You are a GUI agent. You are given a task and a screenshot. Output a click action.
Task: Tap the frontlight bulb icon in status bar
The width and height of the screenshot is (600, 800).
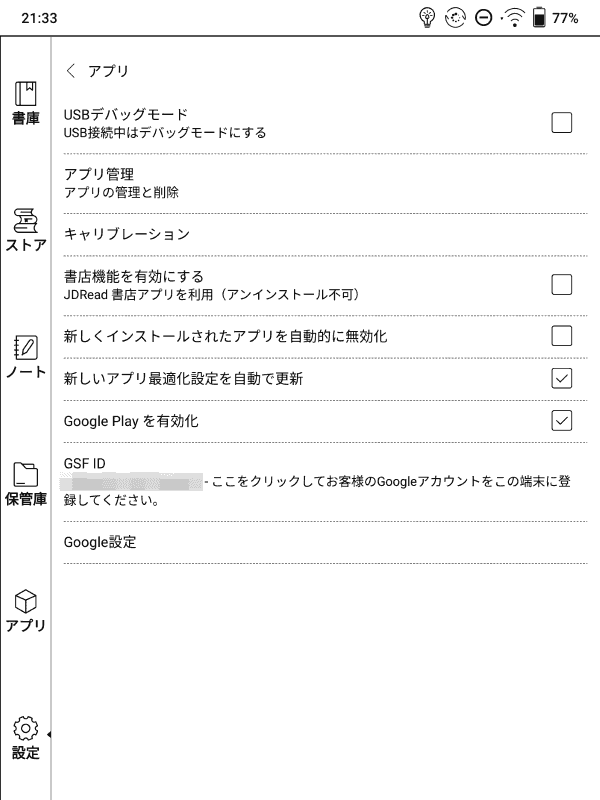(x=428, y=16)
